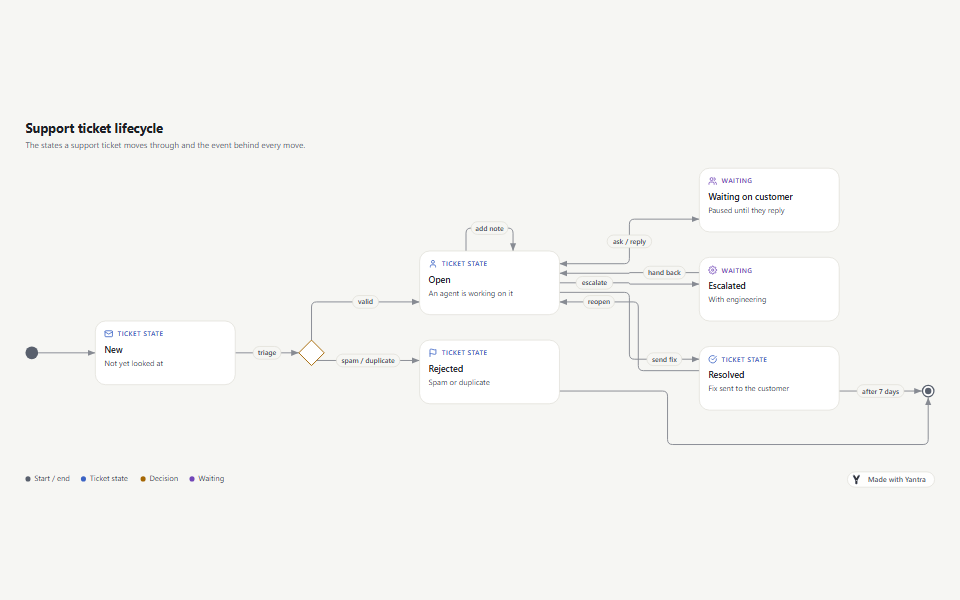Screen dimensions: 960x600
Task: Click the orange Decision legend dot
Action: click(x=143, y=479)
